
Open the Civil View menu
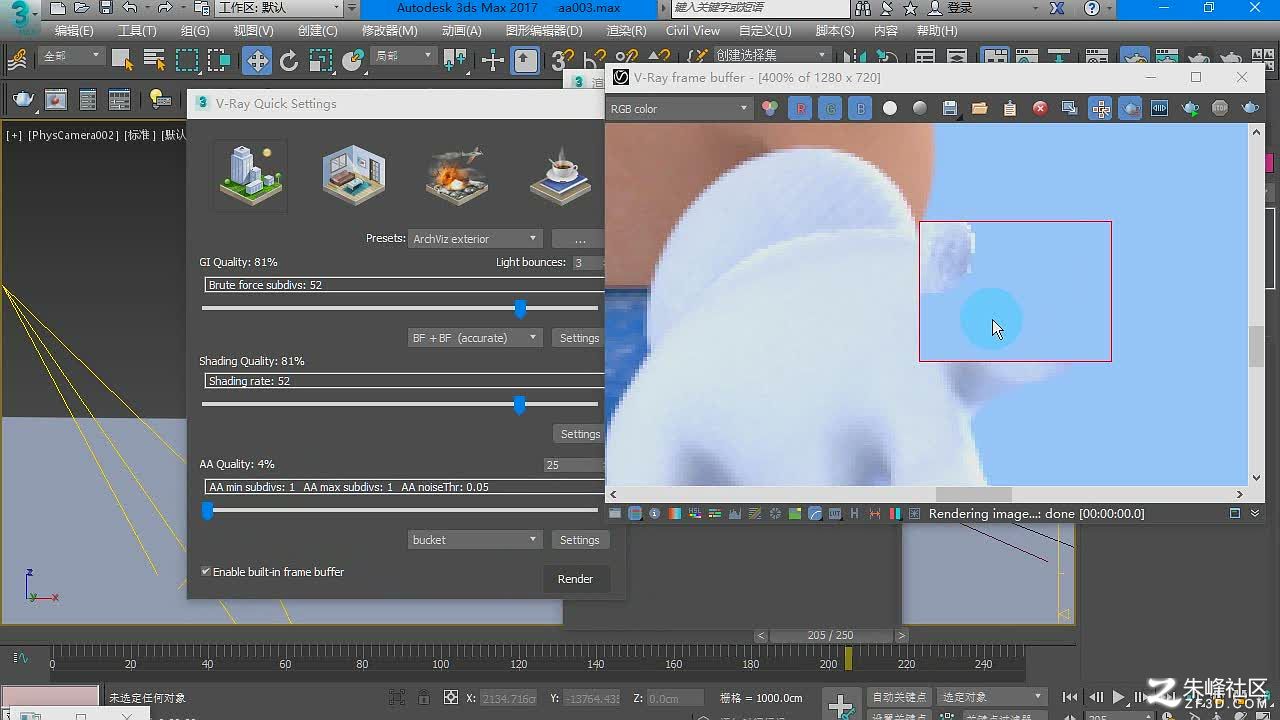pos(693,31)
